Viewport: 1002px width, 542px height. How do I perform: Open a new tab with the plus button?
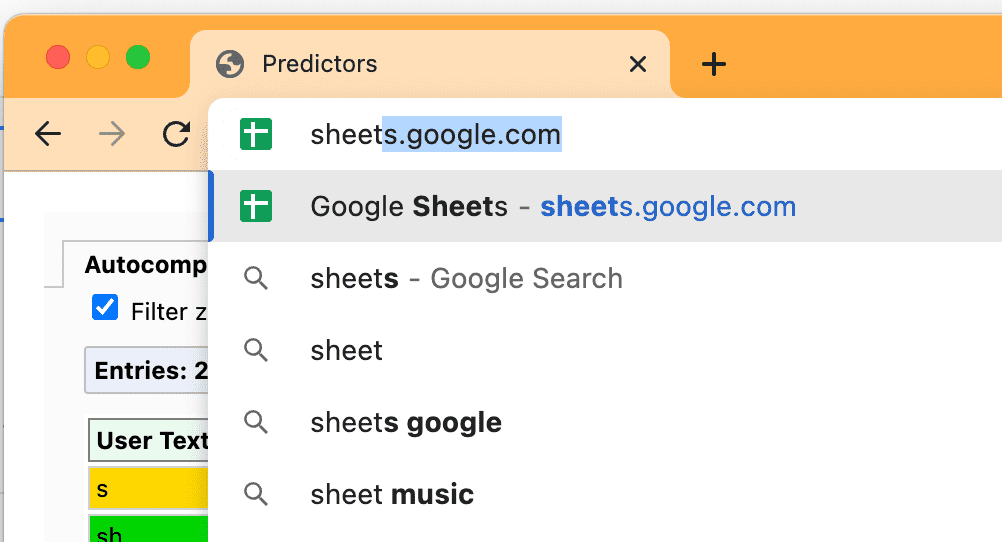point(713,65)
